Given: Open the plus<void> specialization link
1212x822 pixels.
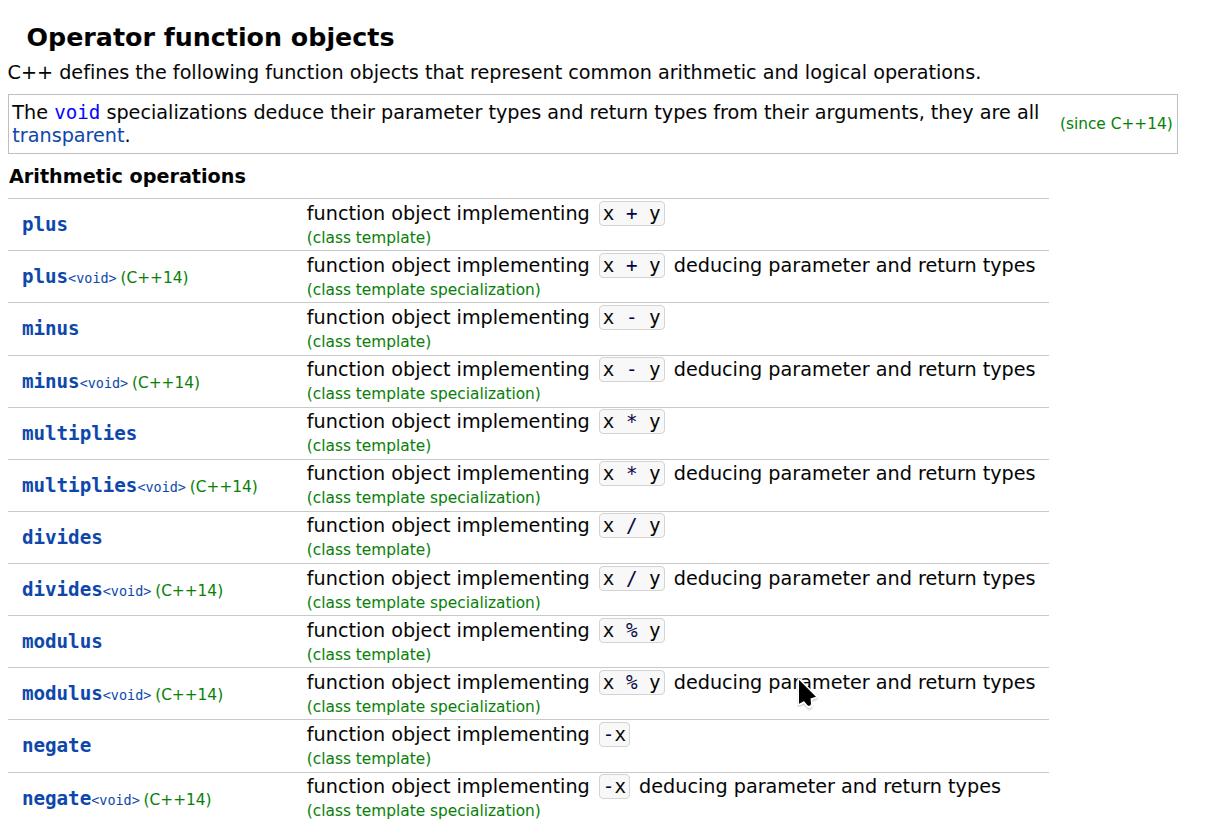Looking at the screenshot, I should click(x=69, y=277).
